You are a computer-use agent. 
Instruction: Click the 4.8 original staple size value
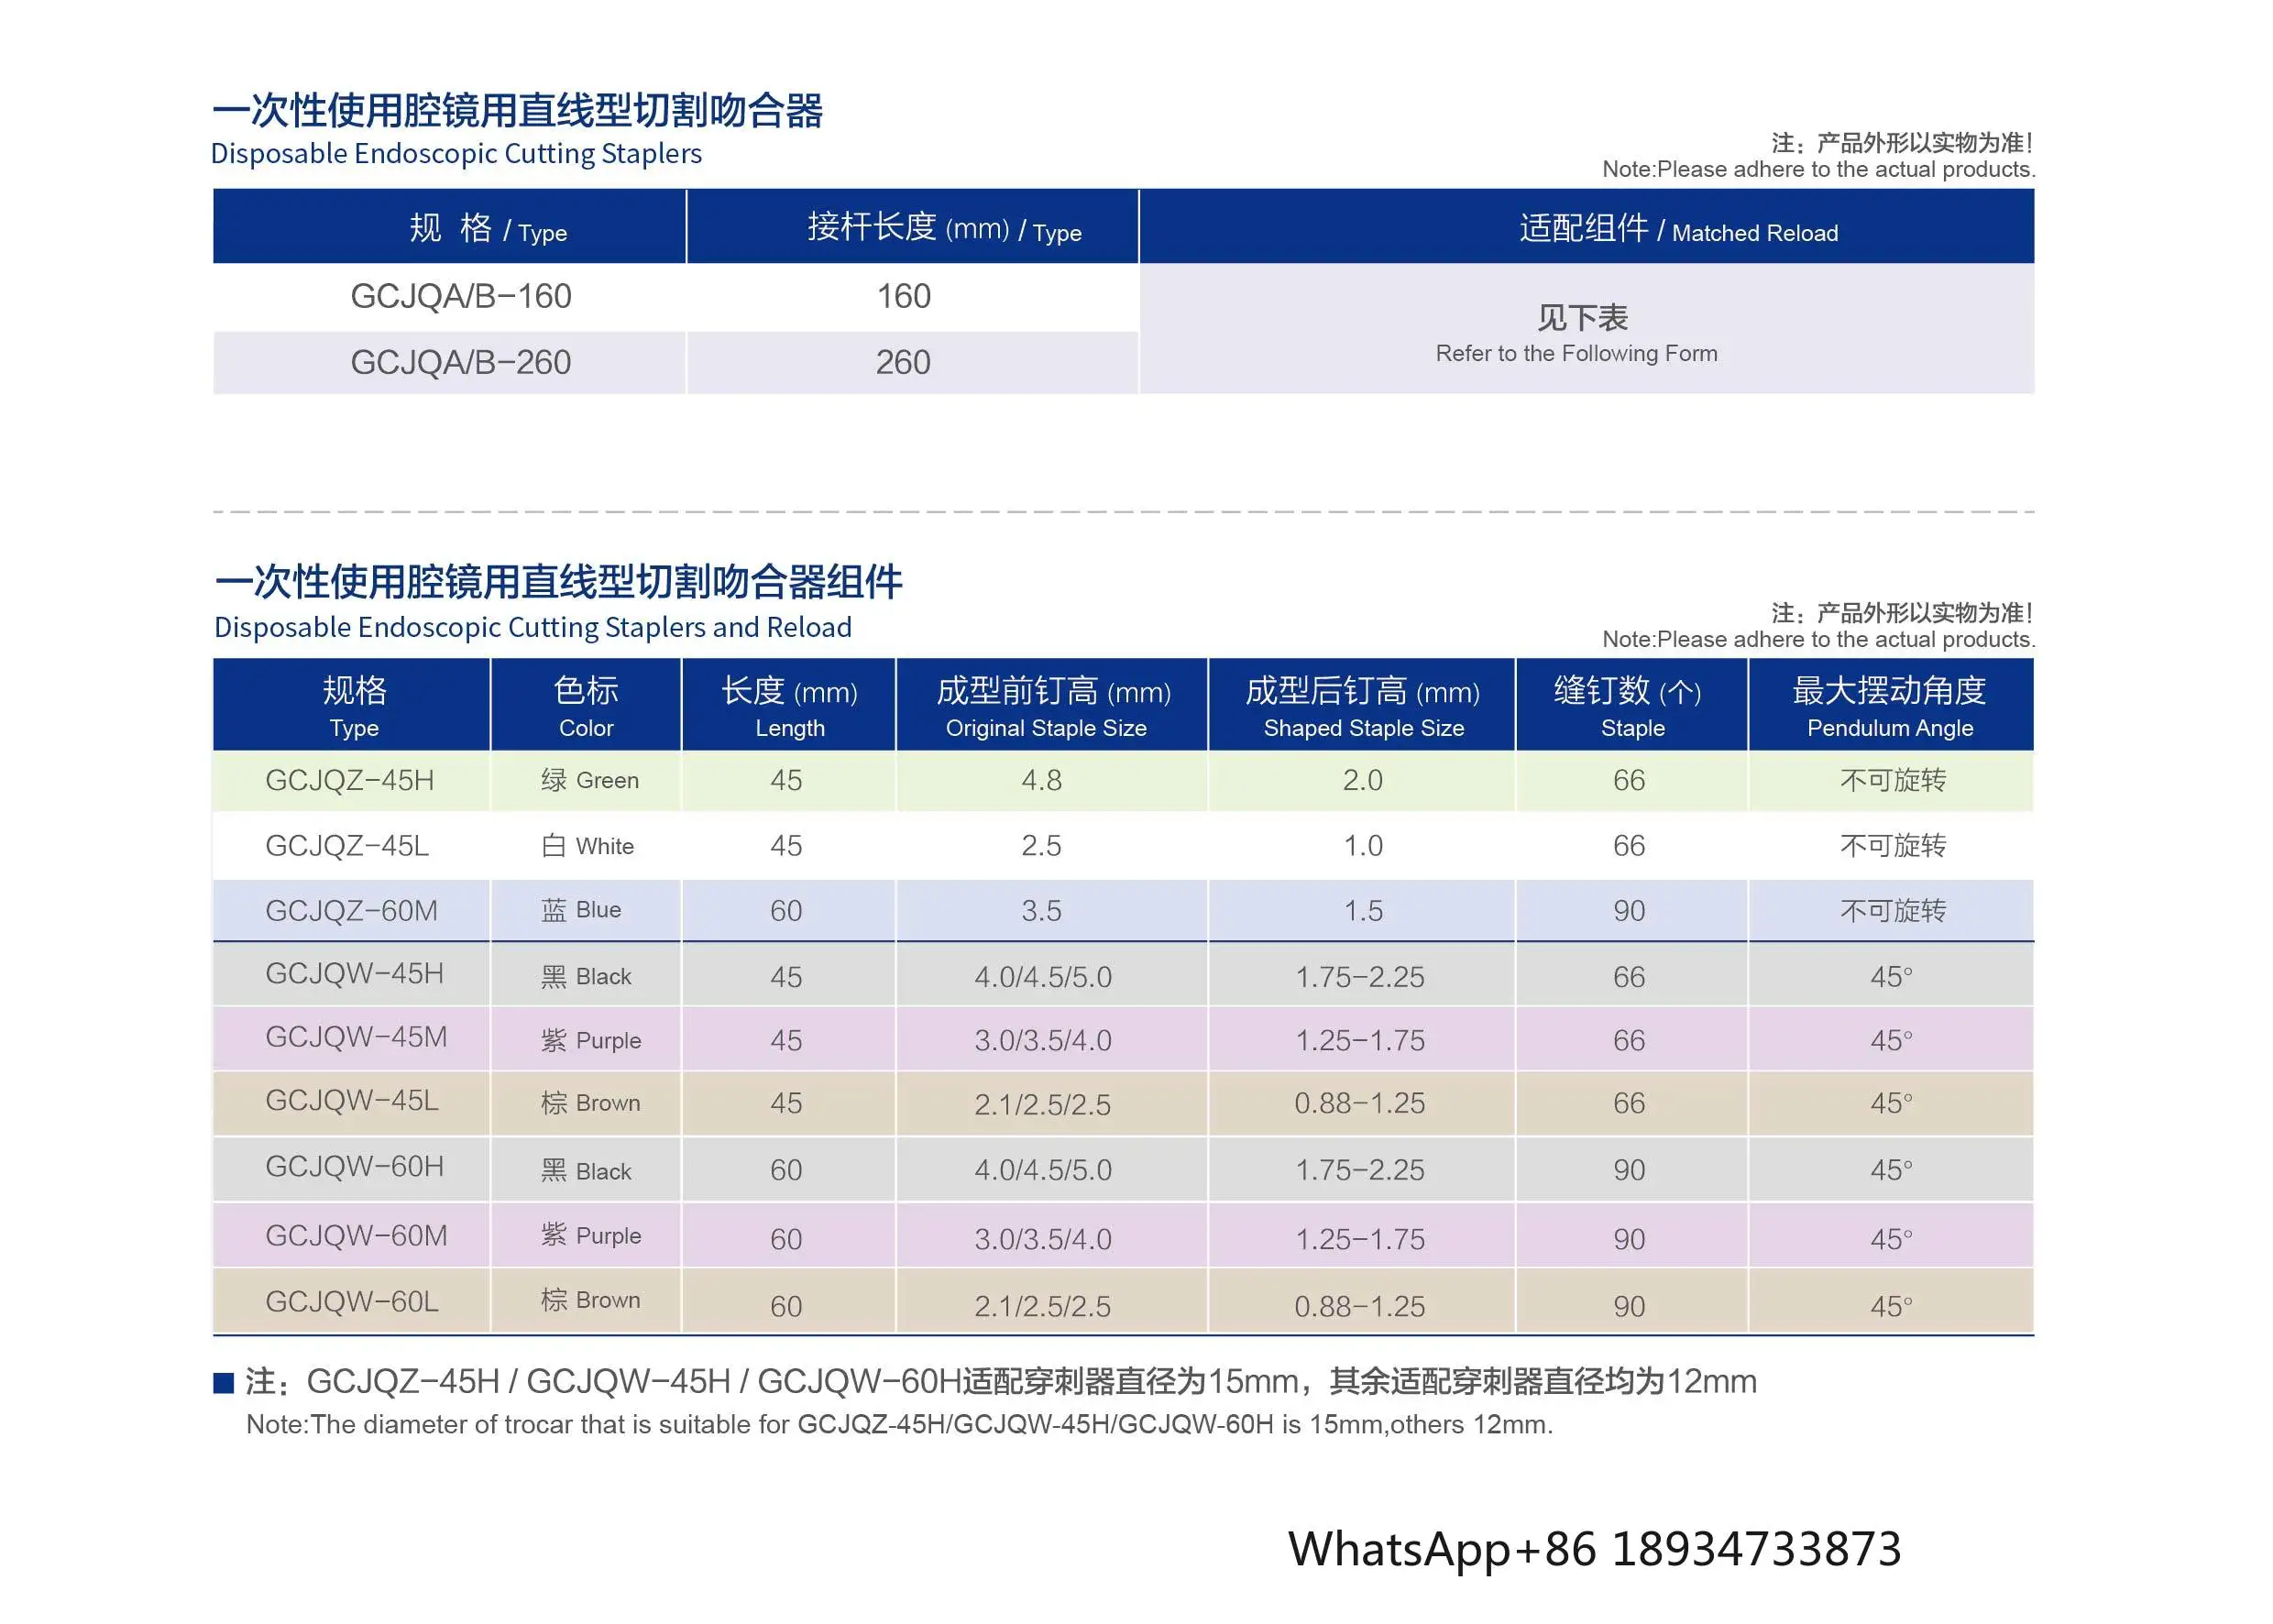pos(1041,780)
